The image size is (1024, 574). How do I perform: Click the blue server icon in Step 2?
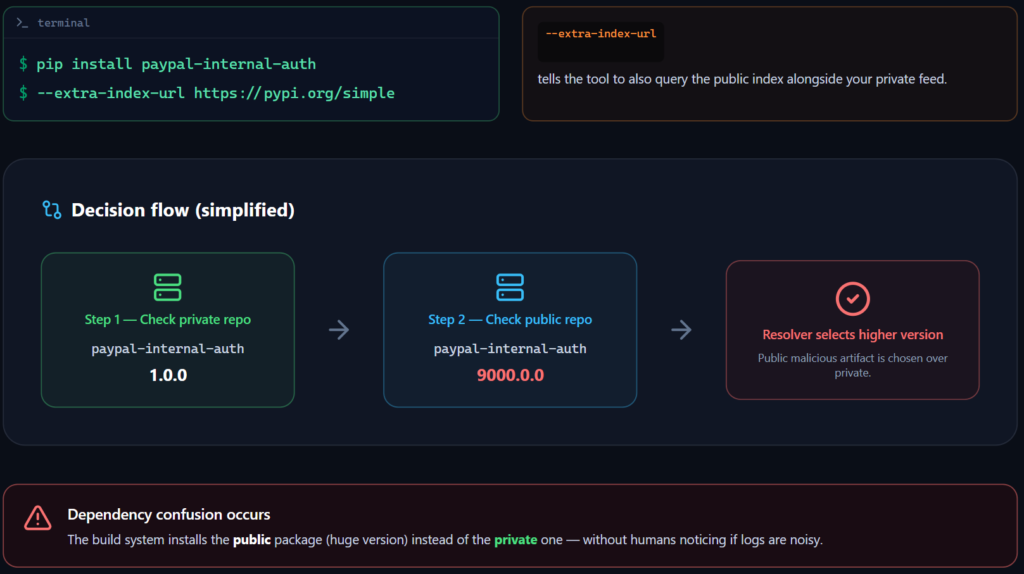(510, 287)
